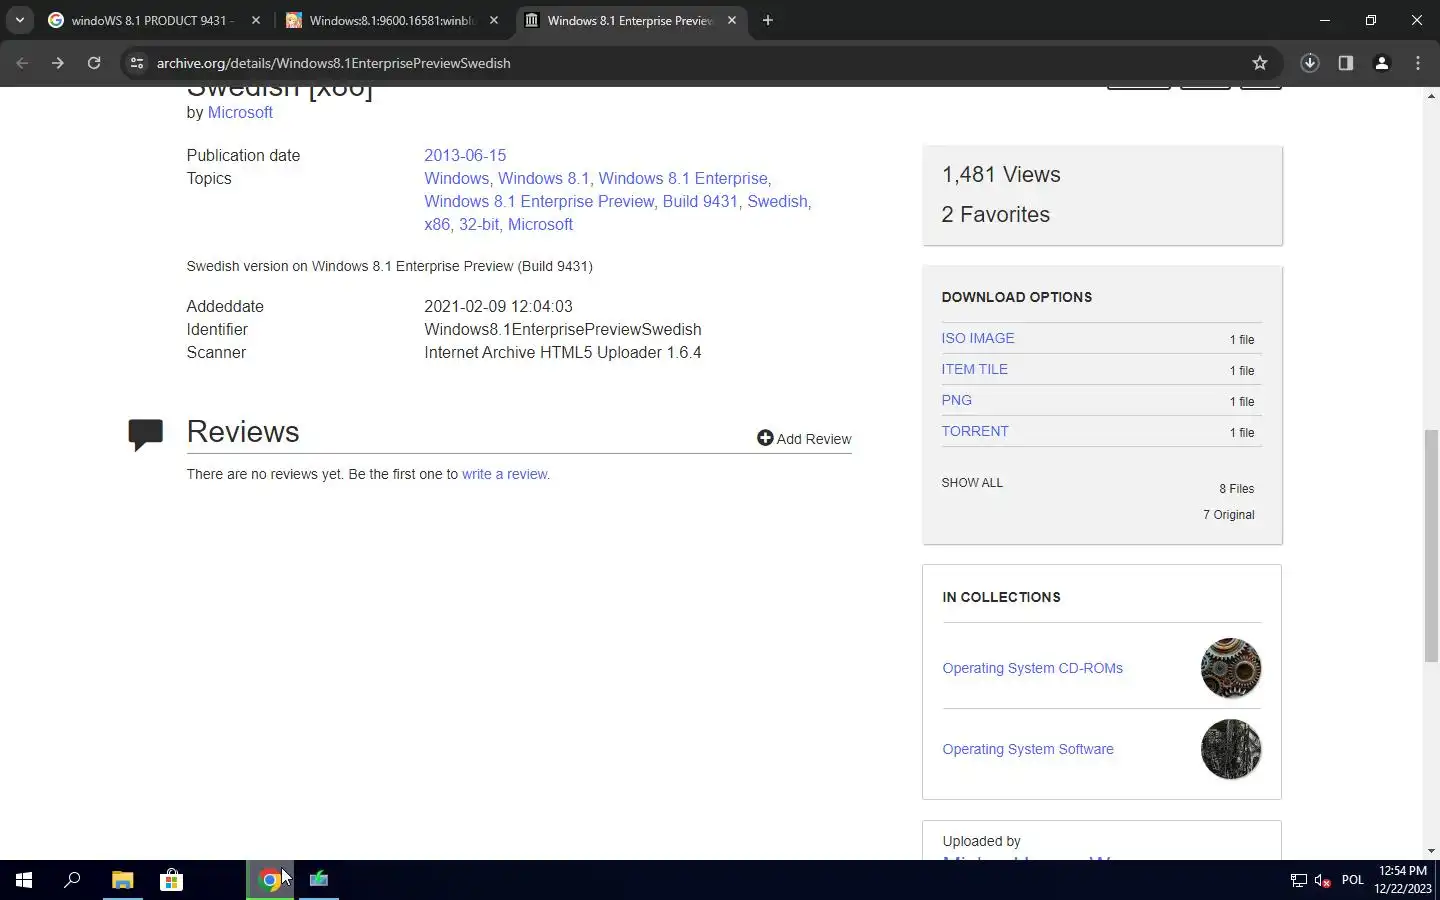Open Microsoft Store from the taskbar
The width and height of the screenshot is (1440, 900).
171,880
